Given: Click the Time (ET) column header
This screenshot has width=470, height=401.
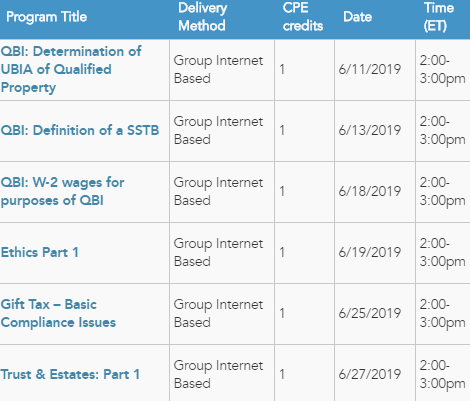Looking at the screenshot, I should click(439, 17).
